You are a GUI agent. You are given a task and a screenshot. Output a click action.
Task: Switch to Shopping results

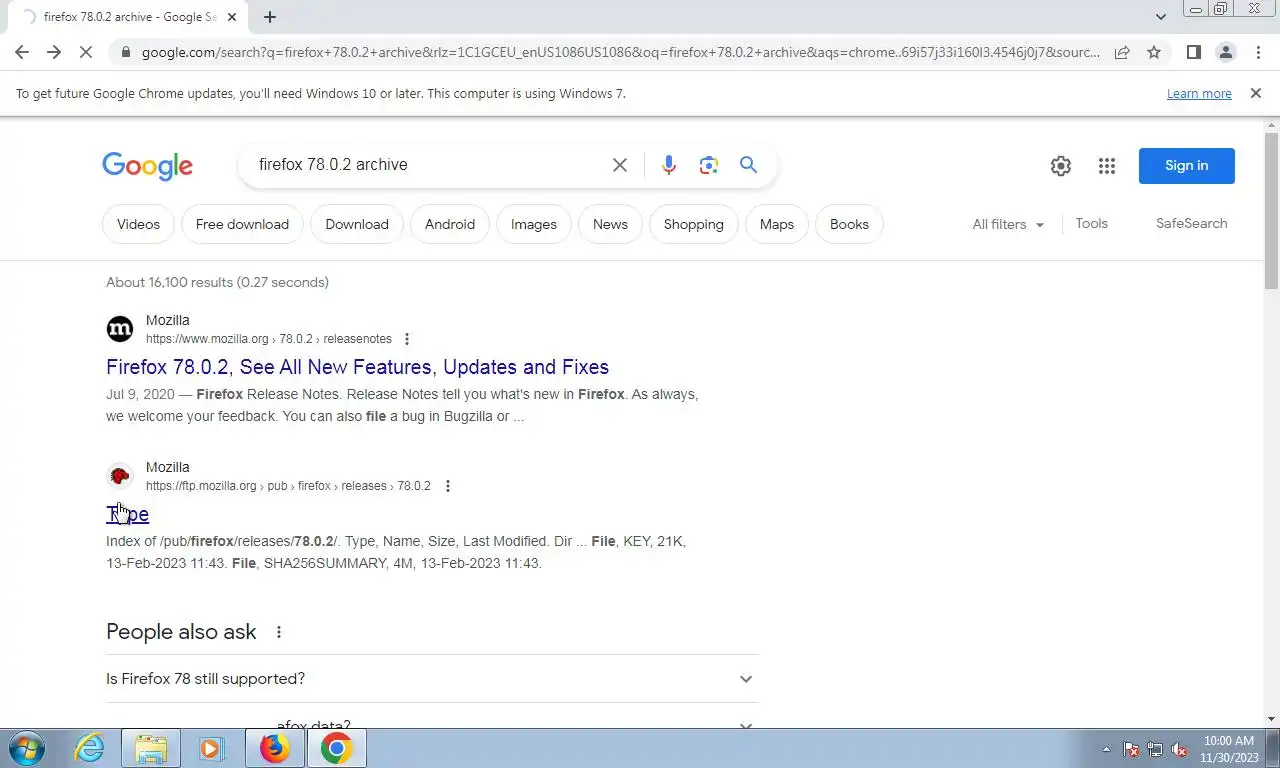[x=694, y=224]
